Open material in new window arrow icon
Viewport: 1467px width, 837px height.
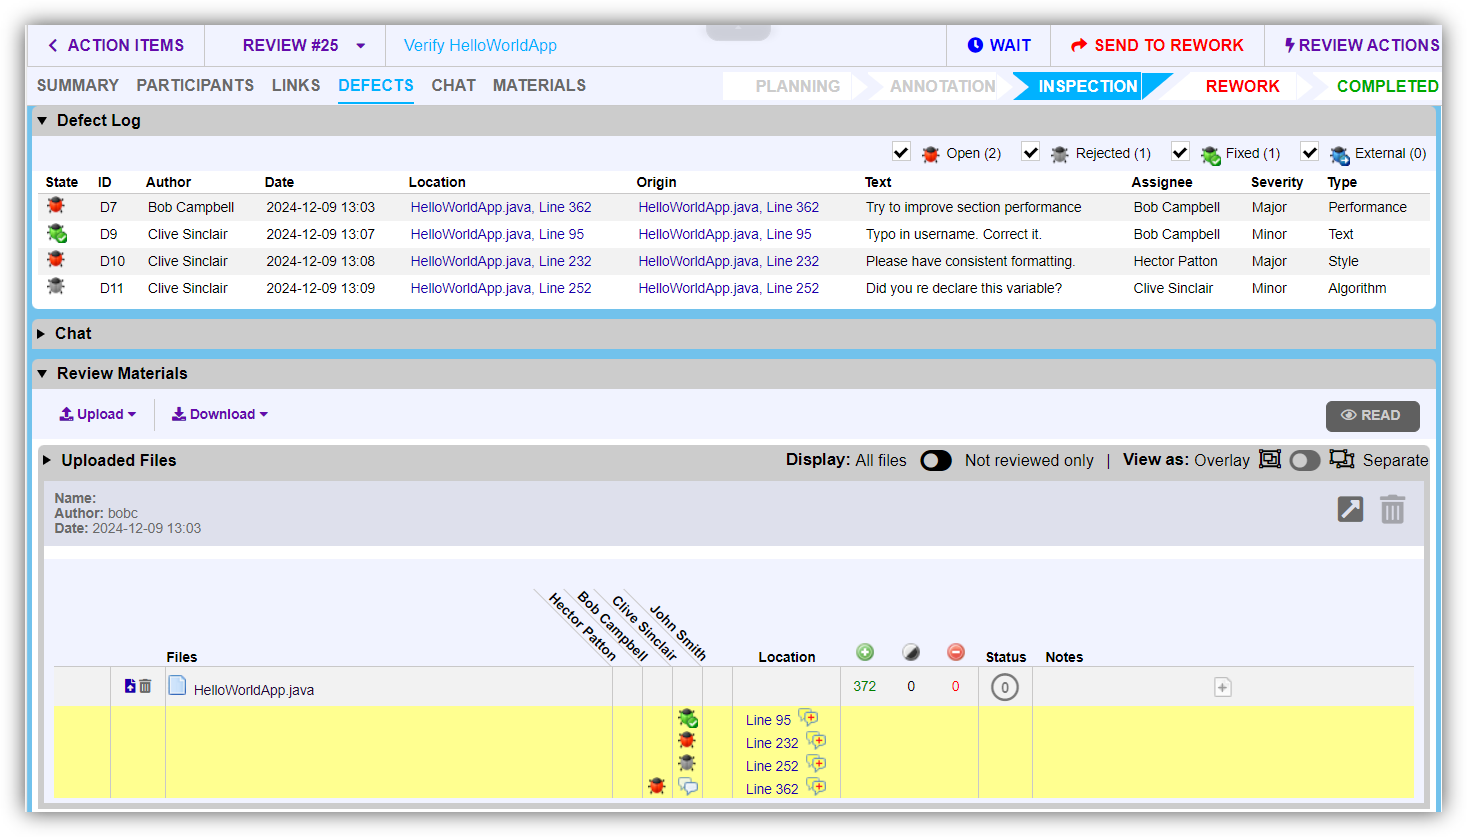coord(1350,510)
